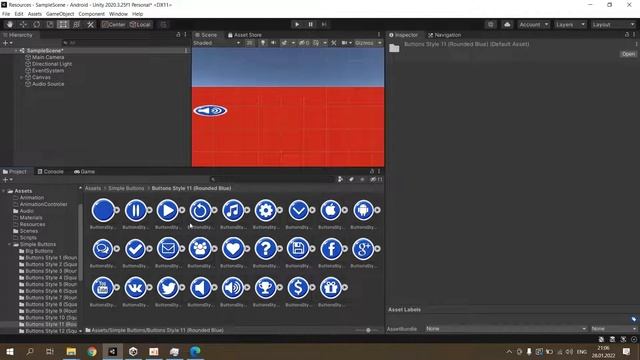Collapse the Assets root folder arrow
The width and height of the screenshot is (640, 360).
4,191
